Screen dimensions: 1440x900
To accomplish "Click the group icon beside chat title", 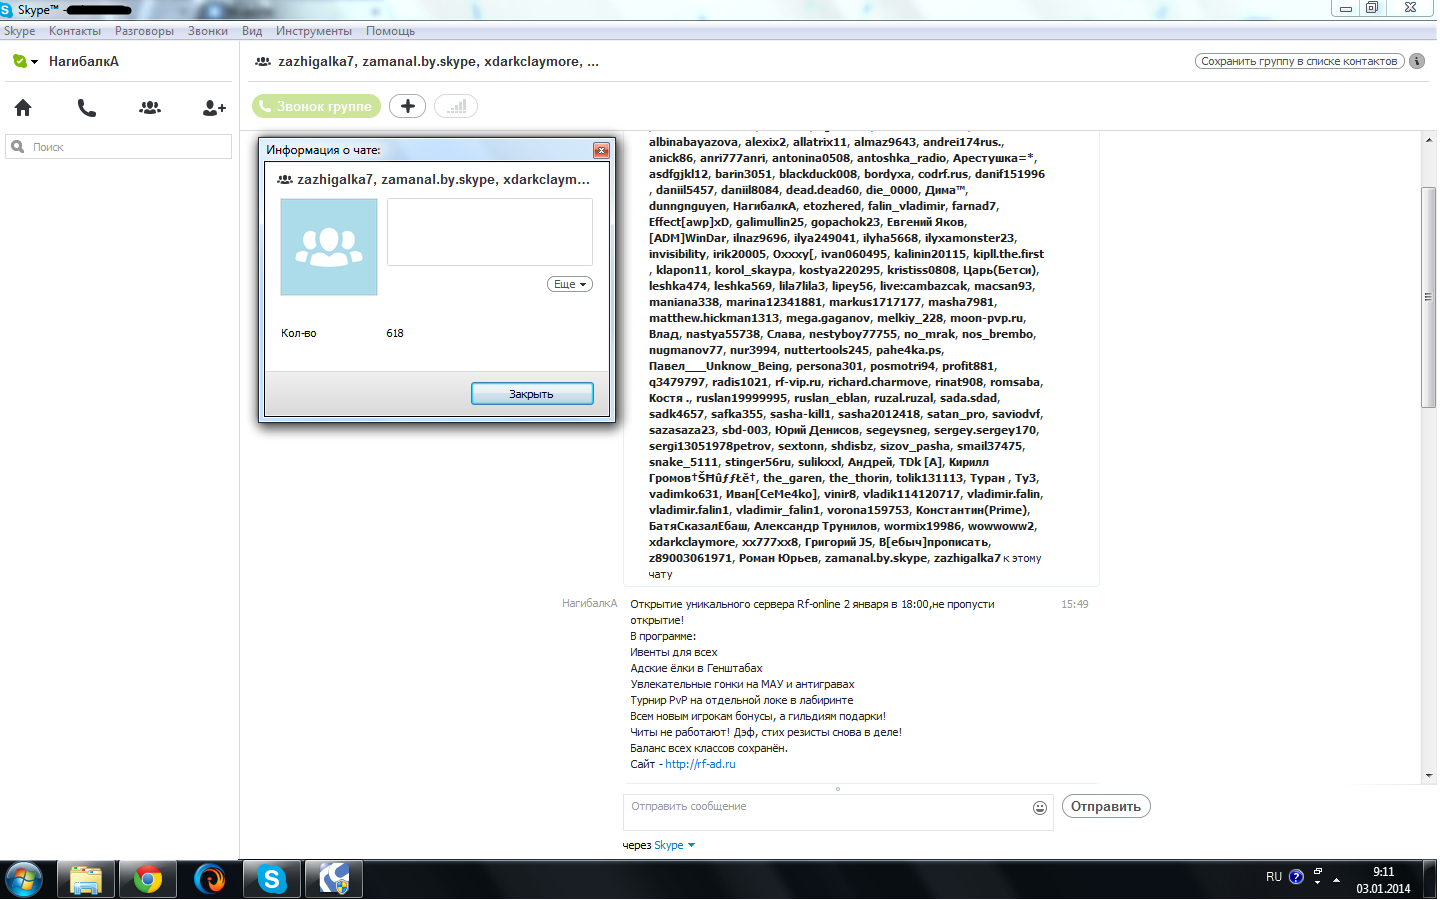I will [x=263, y=61].
